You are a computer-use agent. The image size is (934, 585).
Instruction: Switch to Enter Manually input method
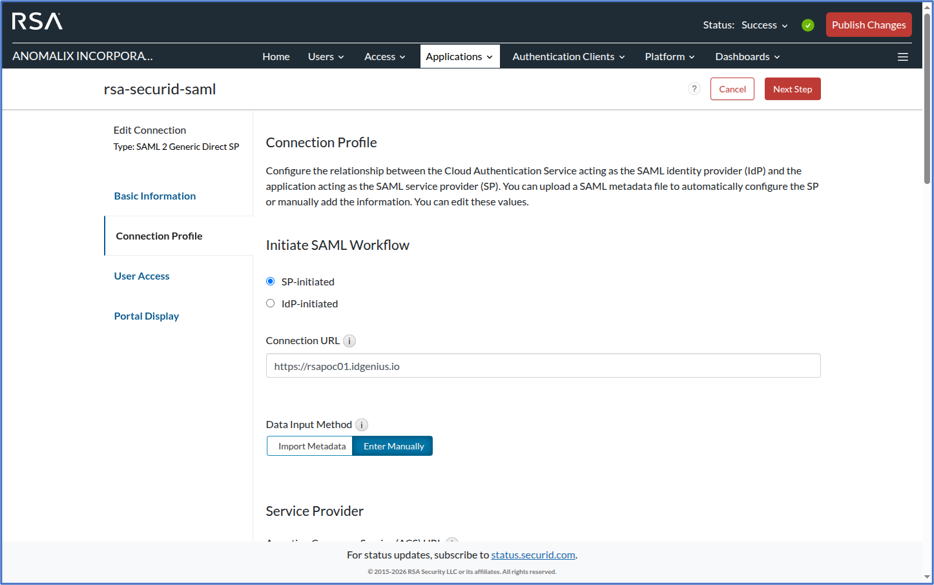(393, 446)
